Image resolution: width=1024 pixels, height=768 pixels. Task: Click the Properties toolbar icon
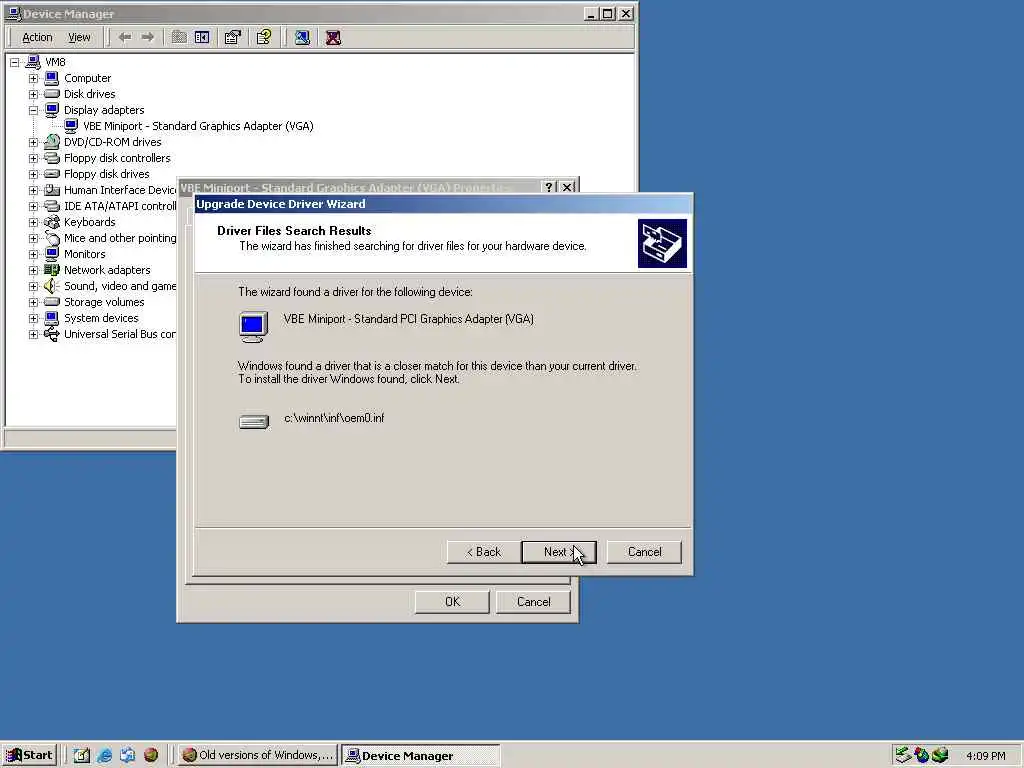coord(232,37)
